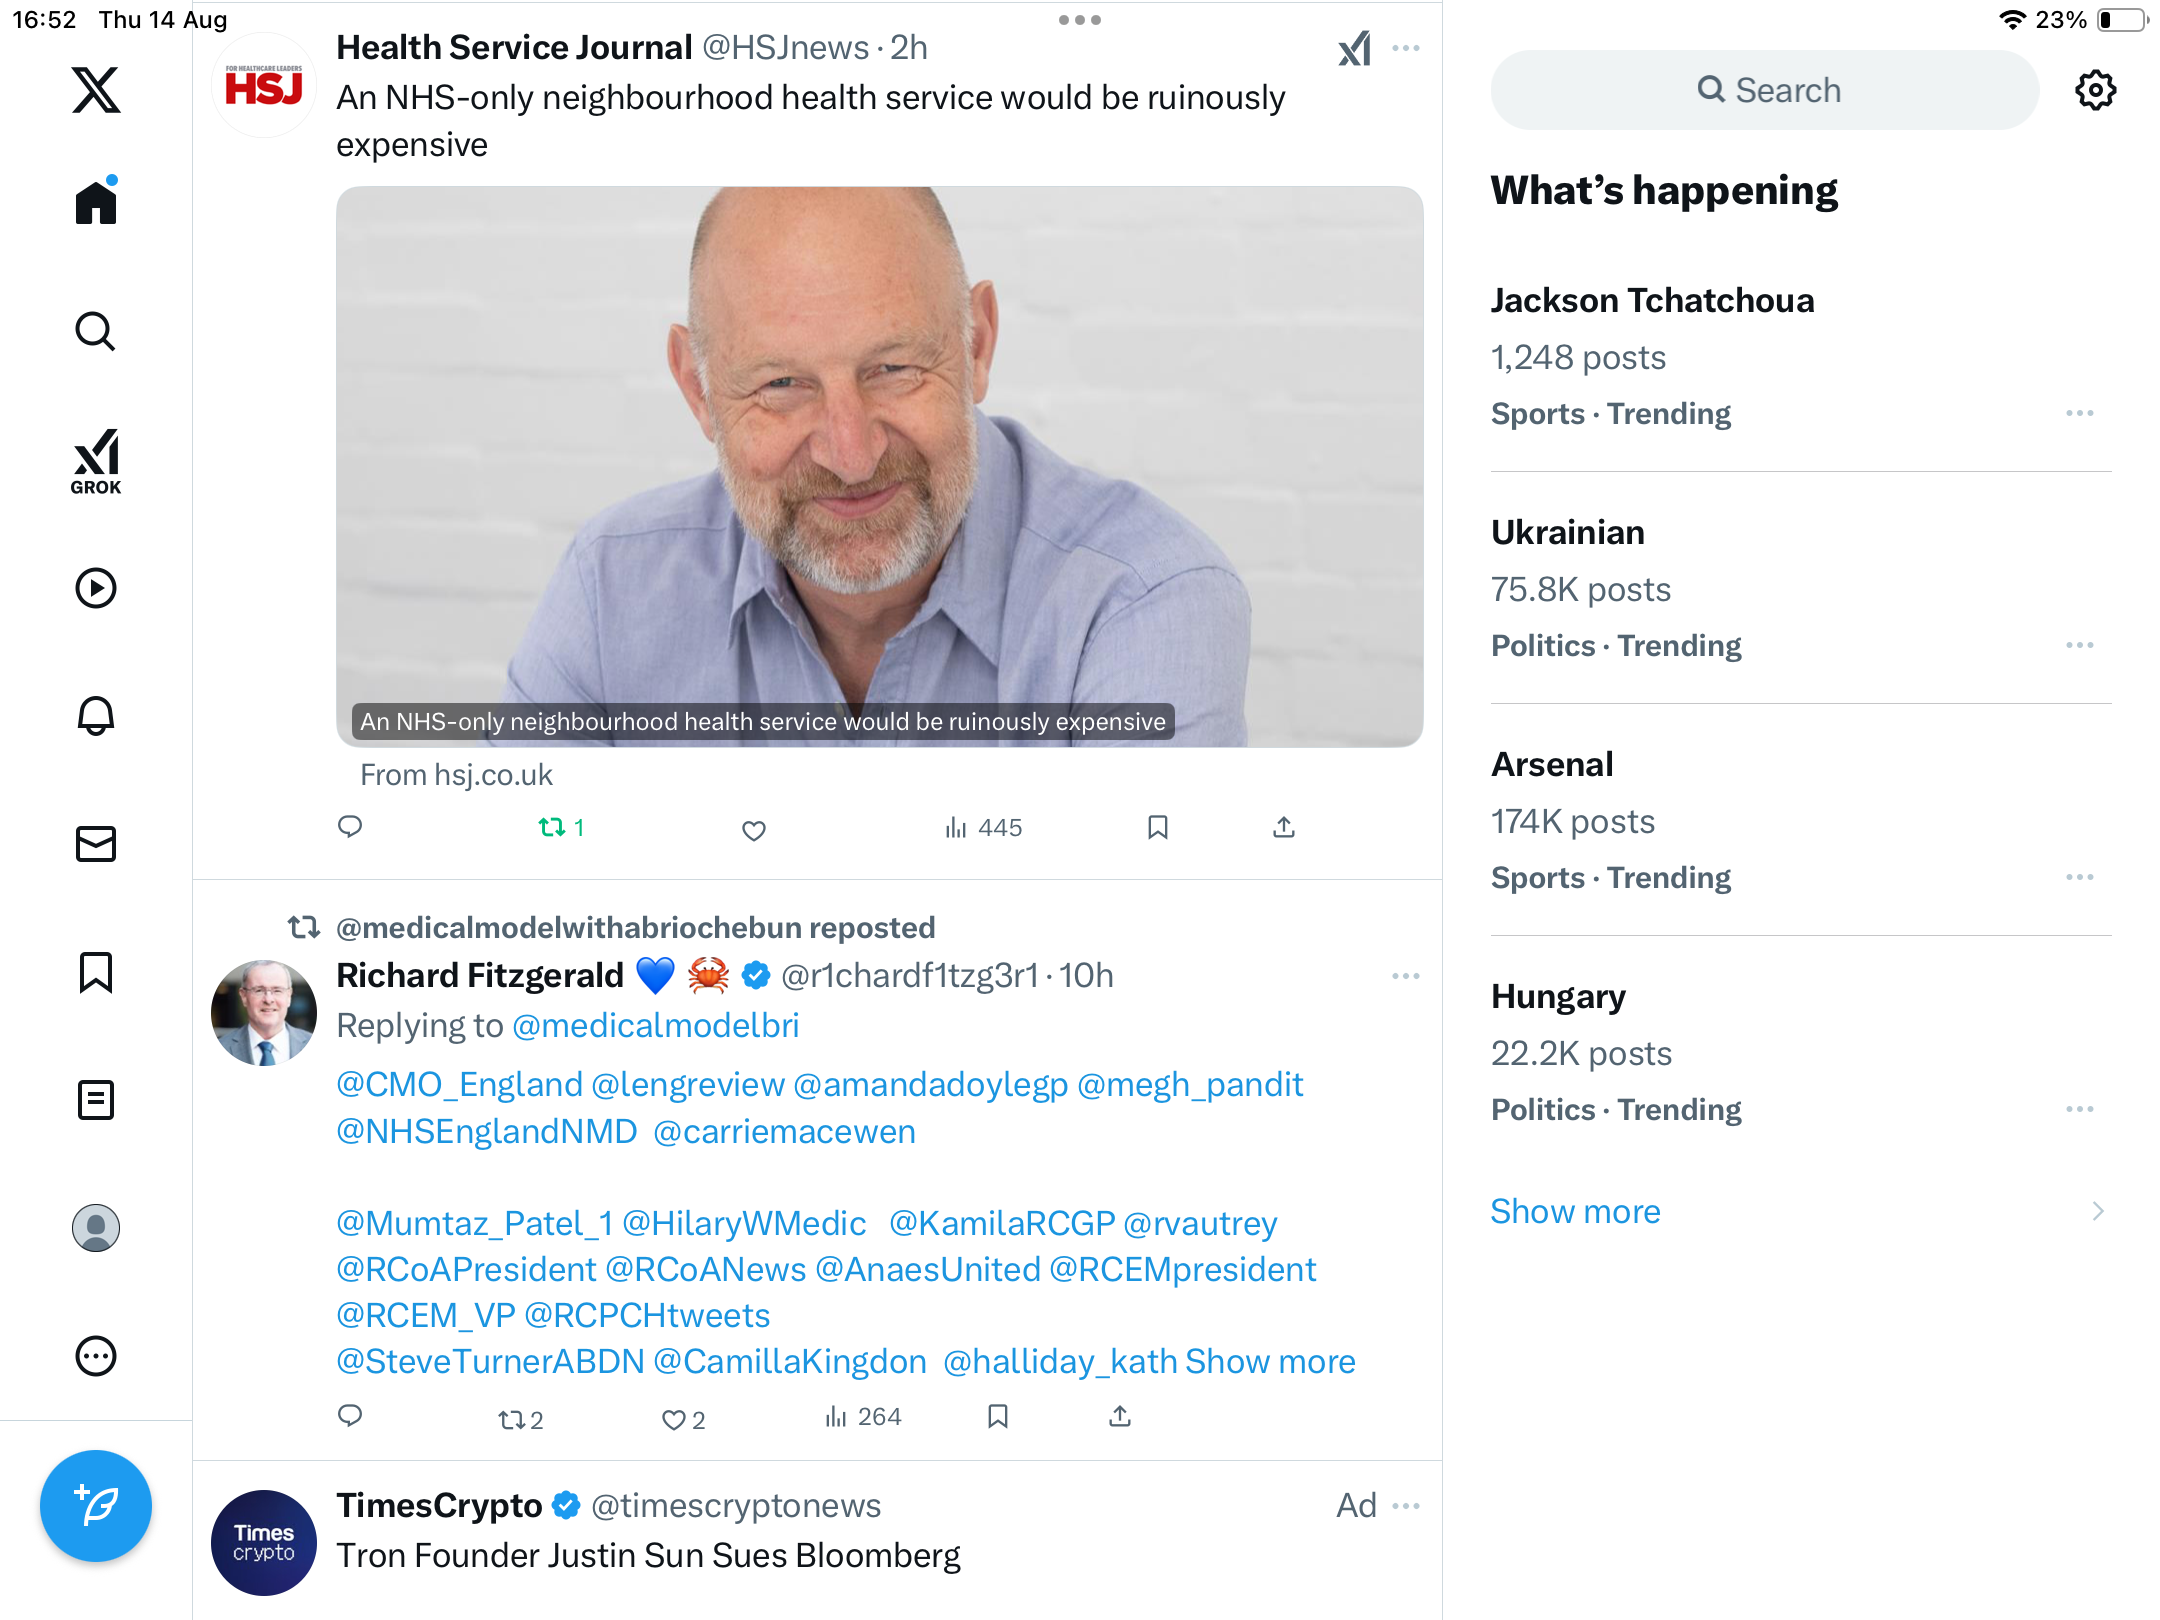This screenshot has height=1620, width=2160.
Task: Open more options for Arsenal trend
Action: point(2079,877)
